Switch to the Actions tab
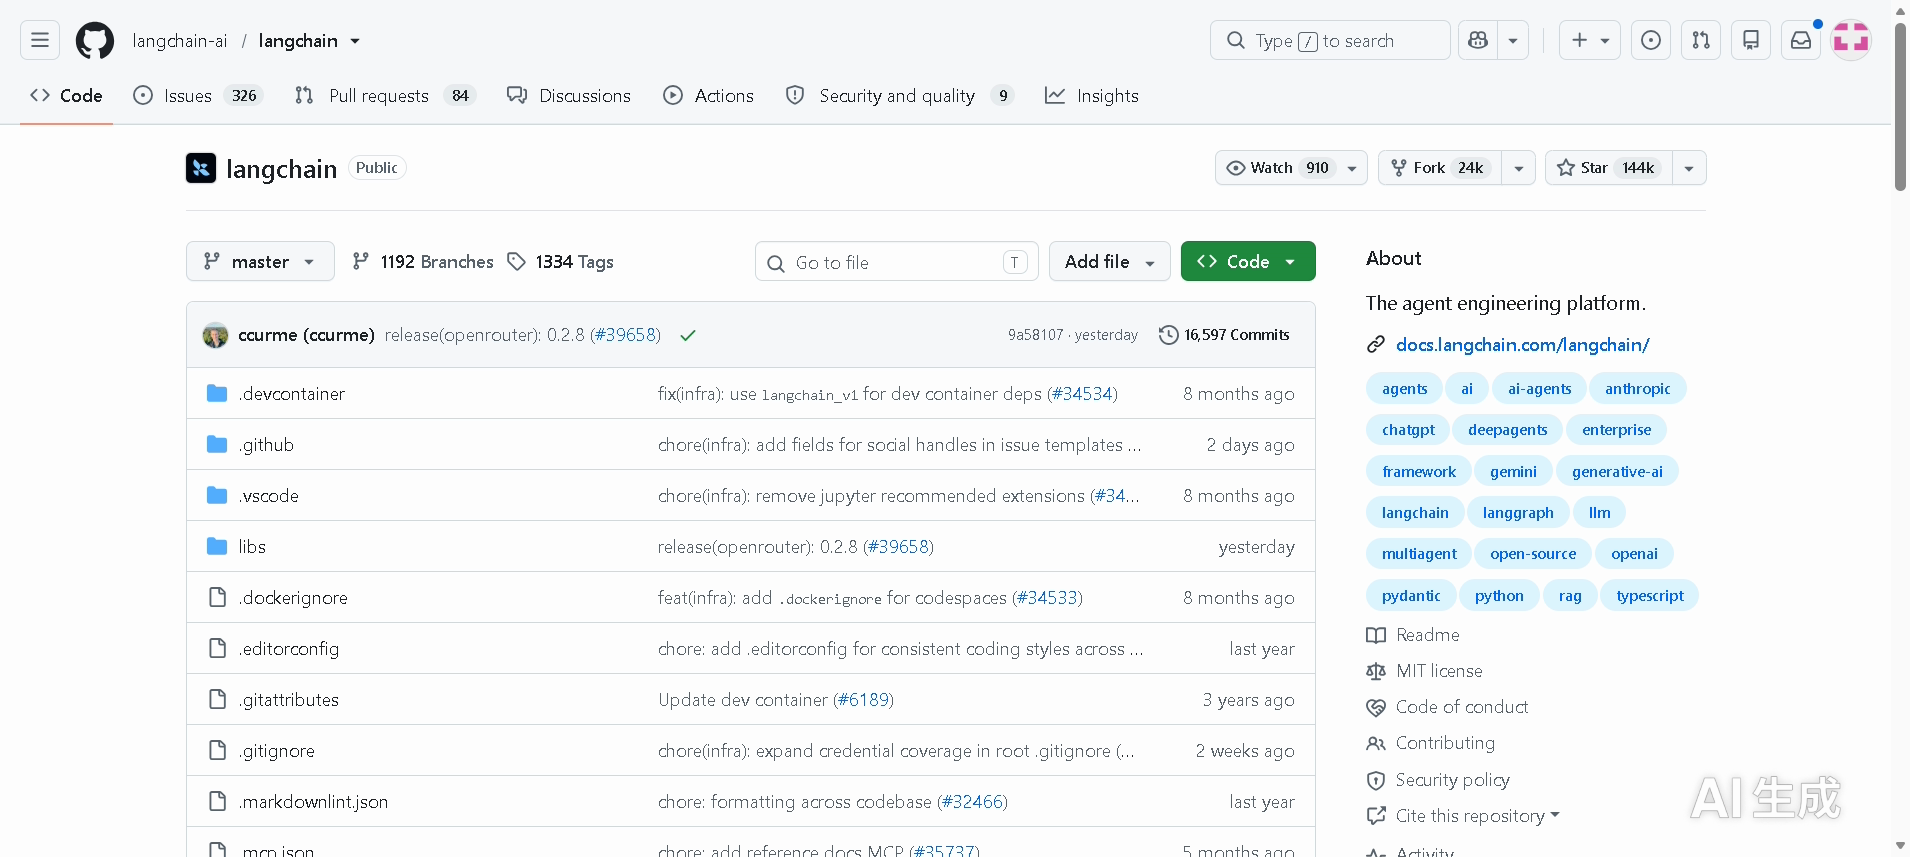Screen dimensions: 1910x857 (708, 96)
